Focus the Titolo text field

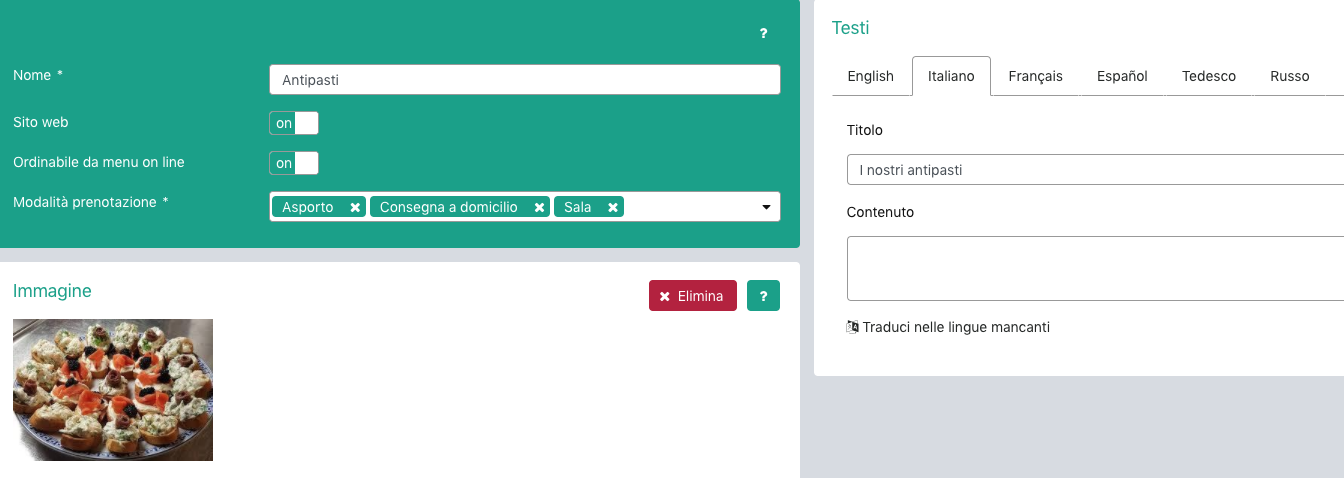coord(1094,170)
